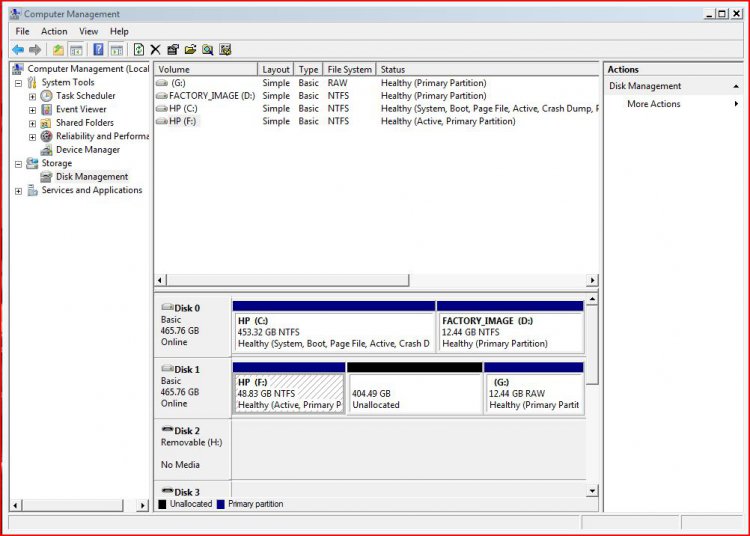Select the Event Viewer icon
750x536 pixels.
tap(46, 109)
